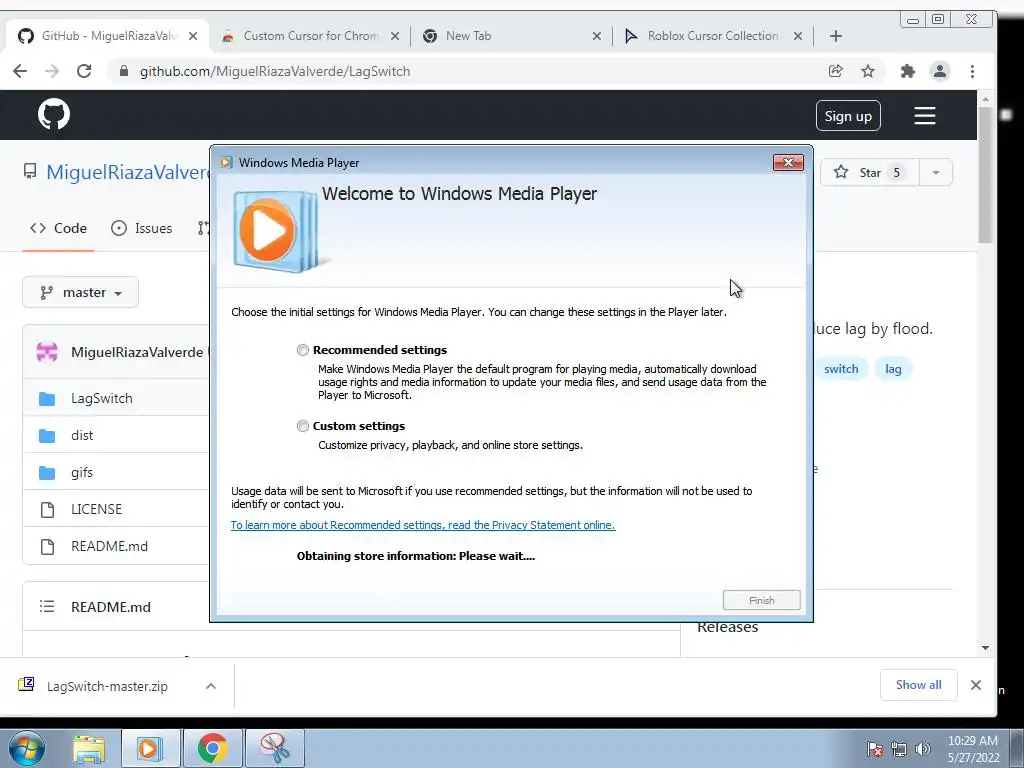This screenshot has height=768, width=1024.
Task: Reload the current page
Action: pyautogui.click(x=84, y=71)
